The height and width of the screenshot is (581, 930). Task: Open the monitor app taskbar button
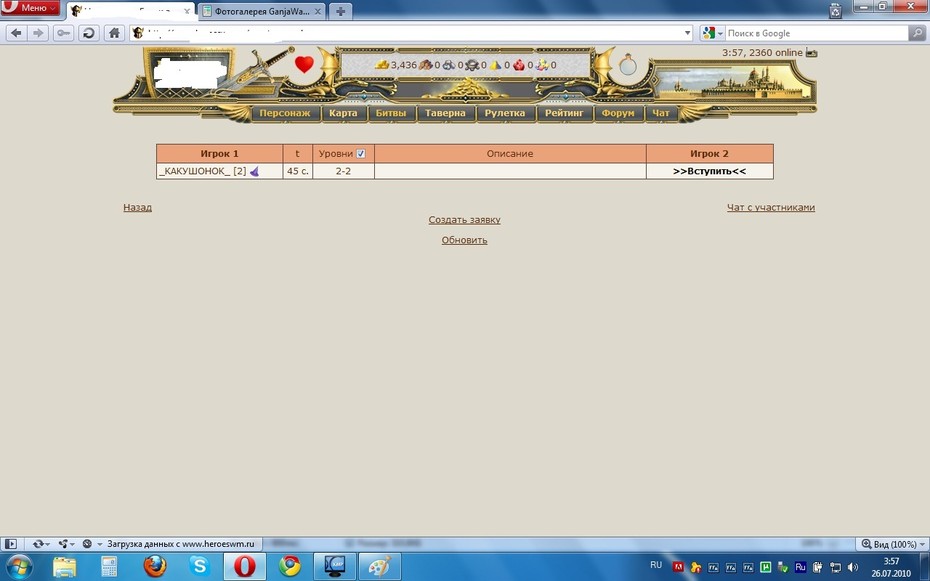[335, 567]
